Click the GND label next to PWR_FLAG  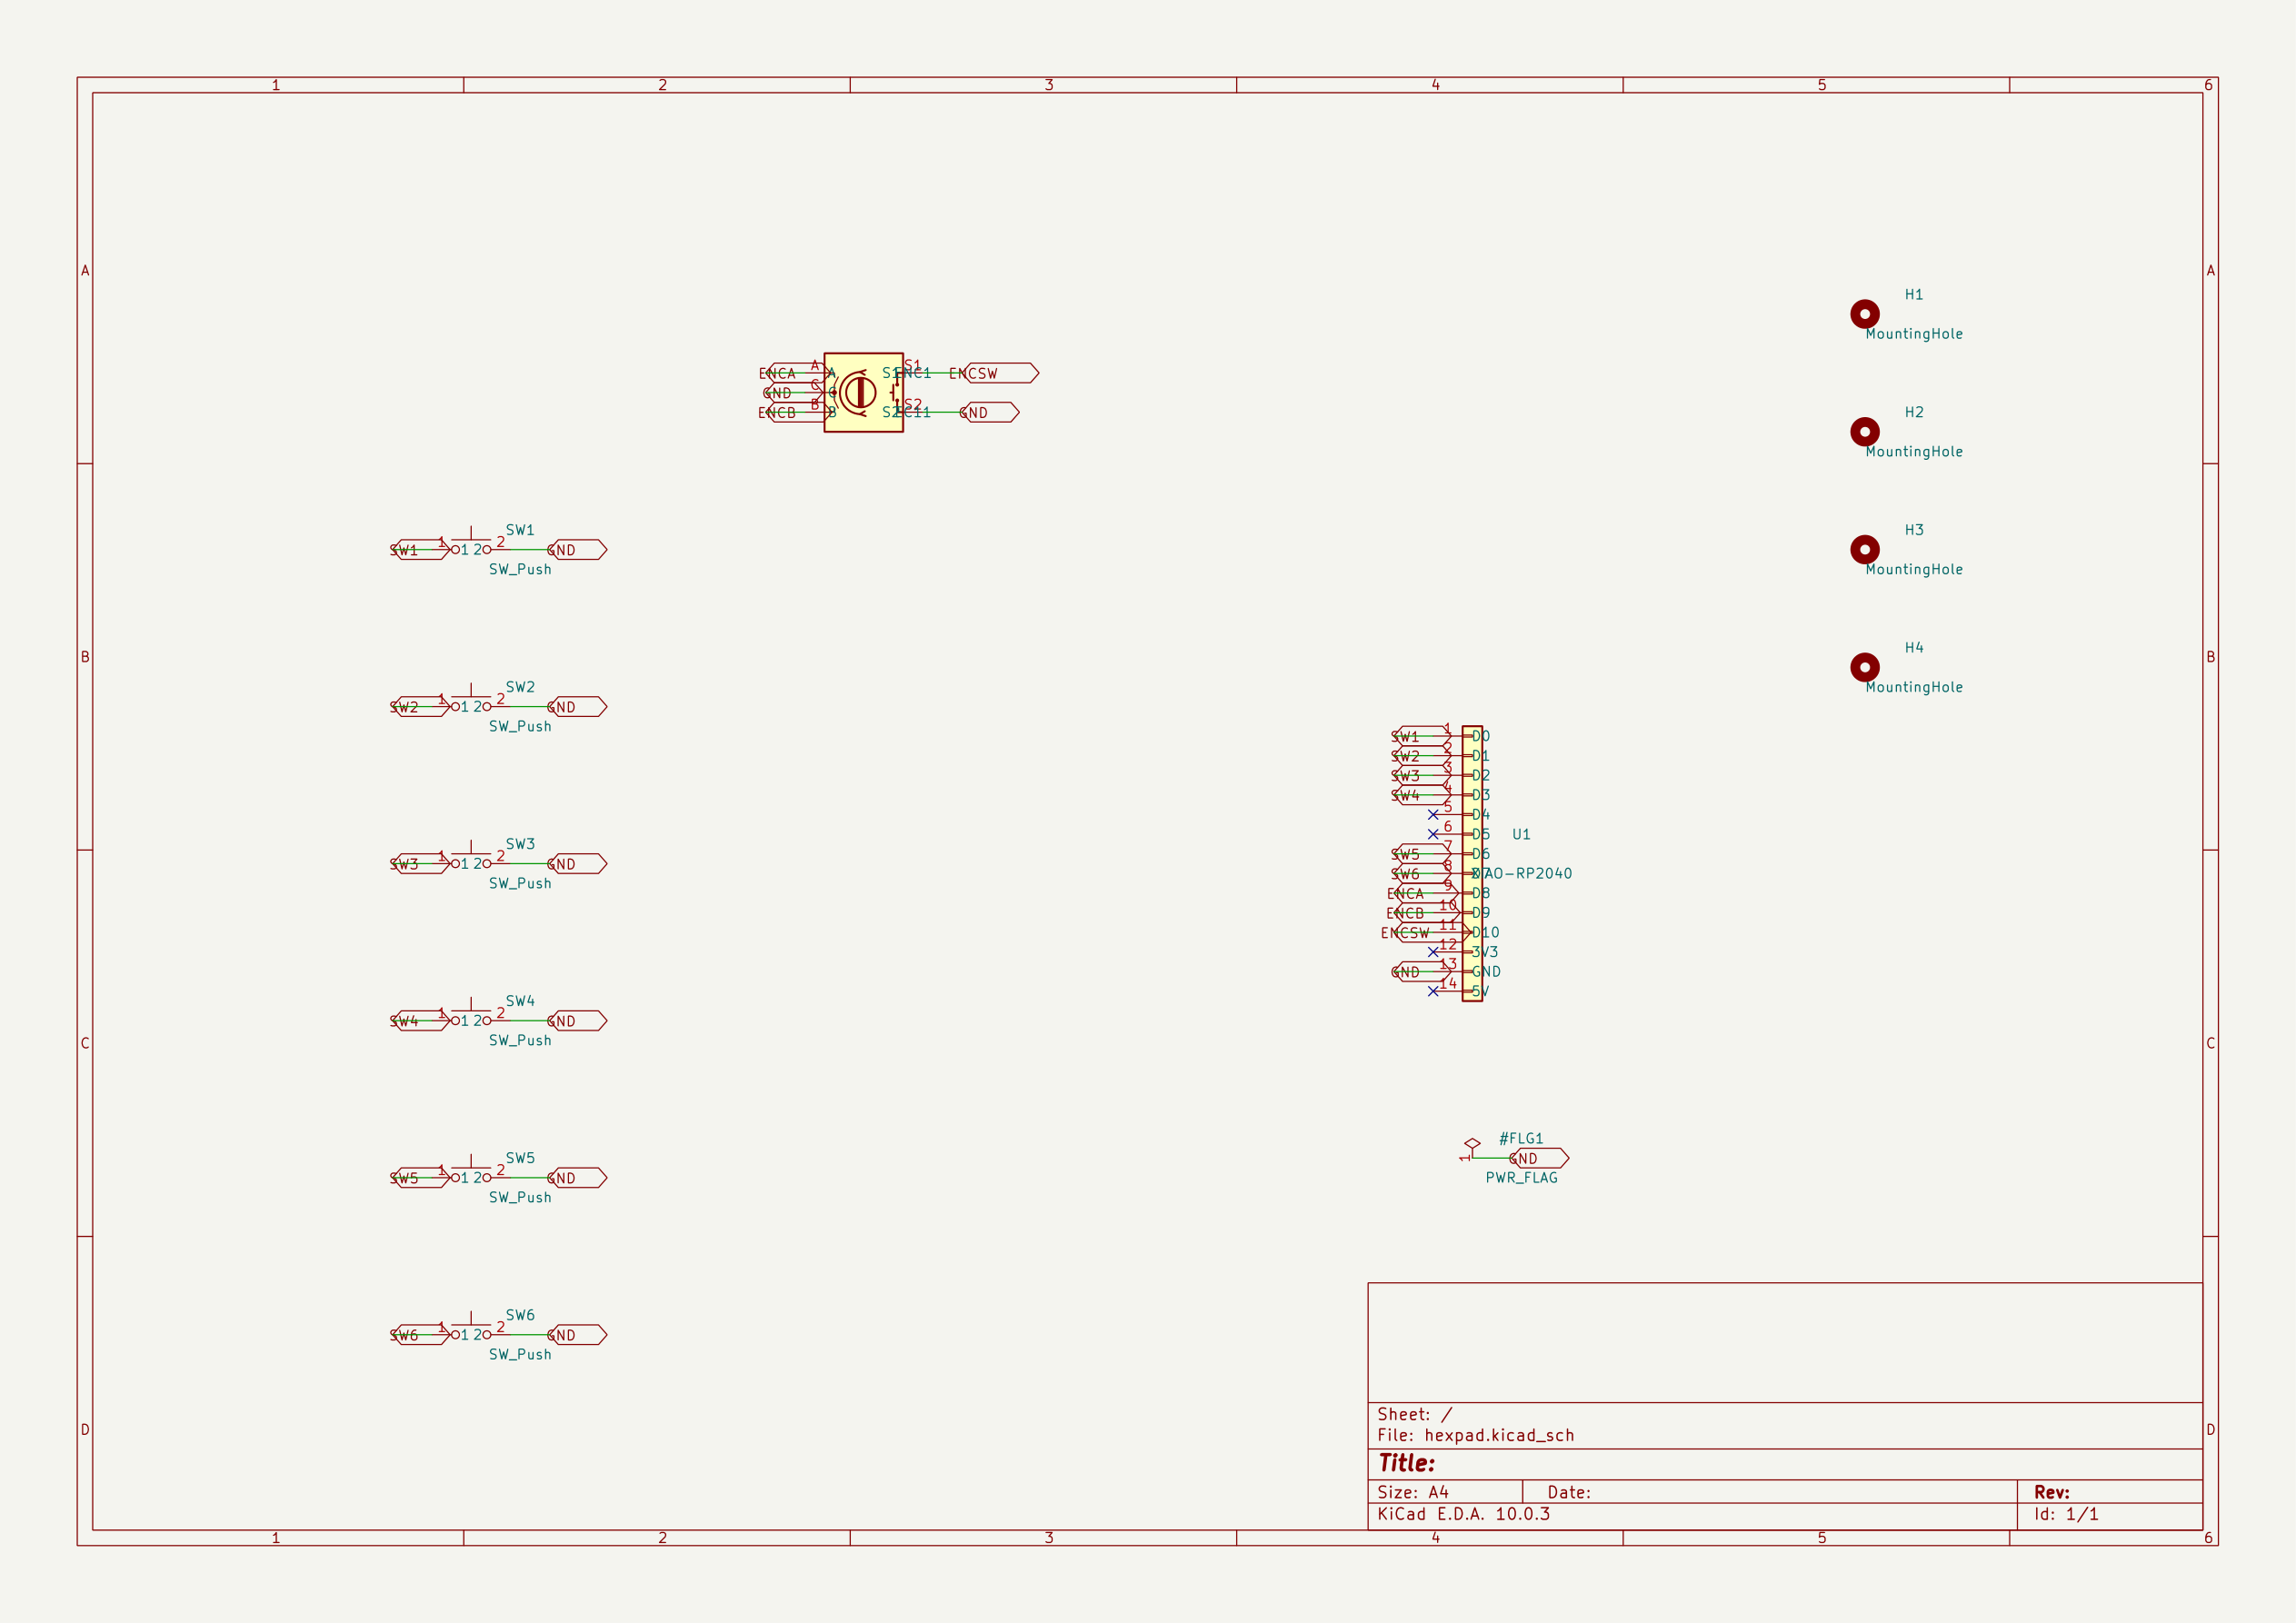1539,1158
